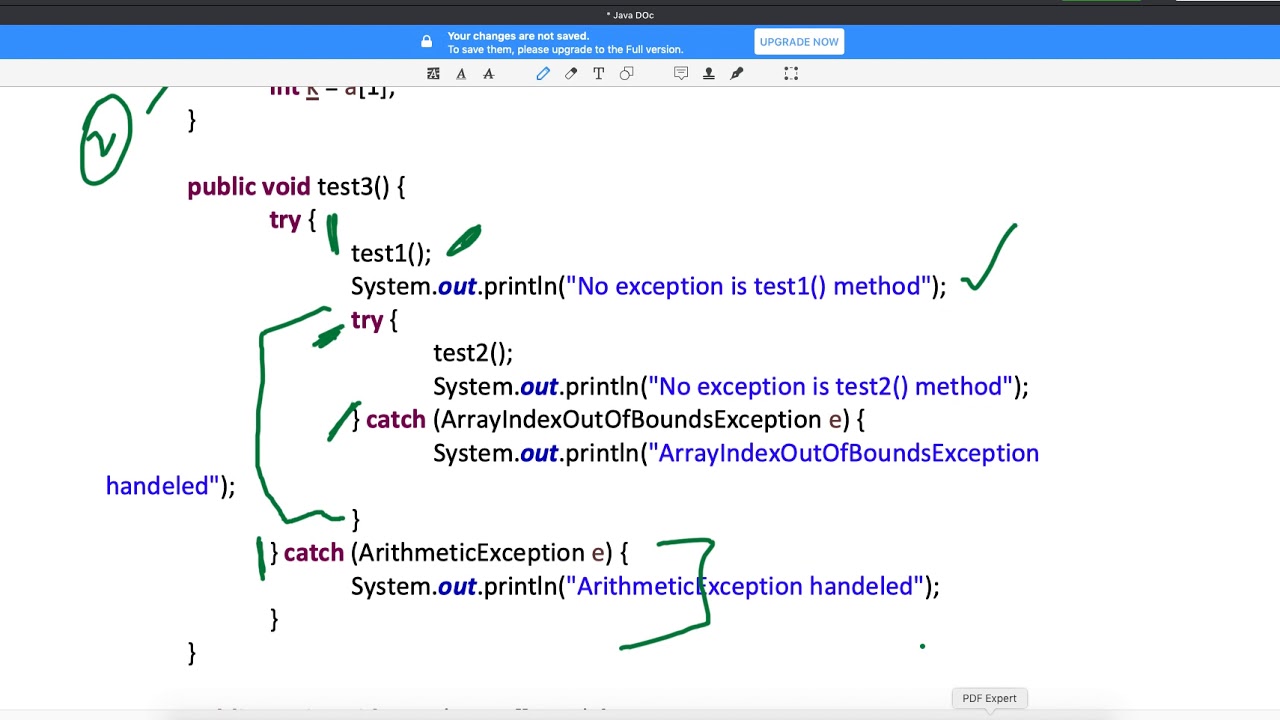Click 'Your changes are not saved.' text
Image resolution: width=1280 pixels, height=720 pixels.
tap(518, 36)
